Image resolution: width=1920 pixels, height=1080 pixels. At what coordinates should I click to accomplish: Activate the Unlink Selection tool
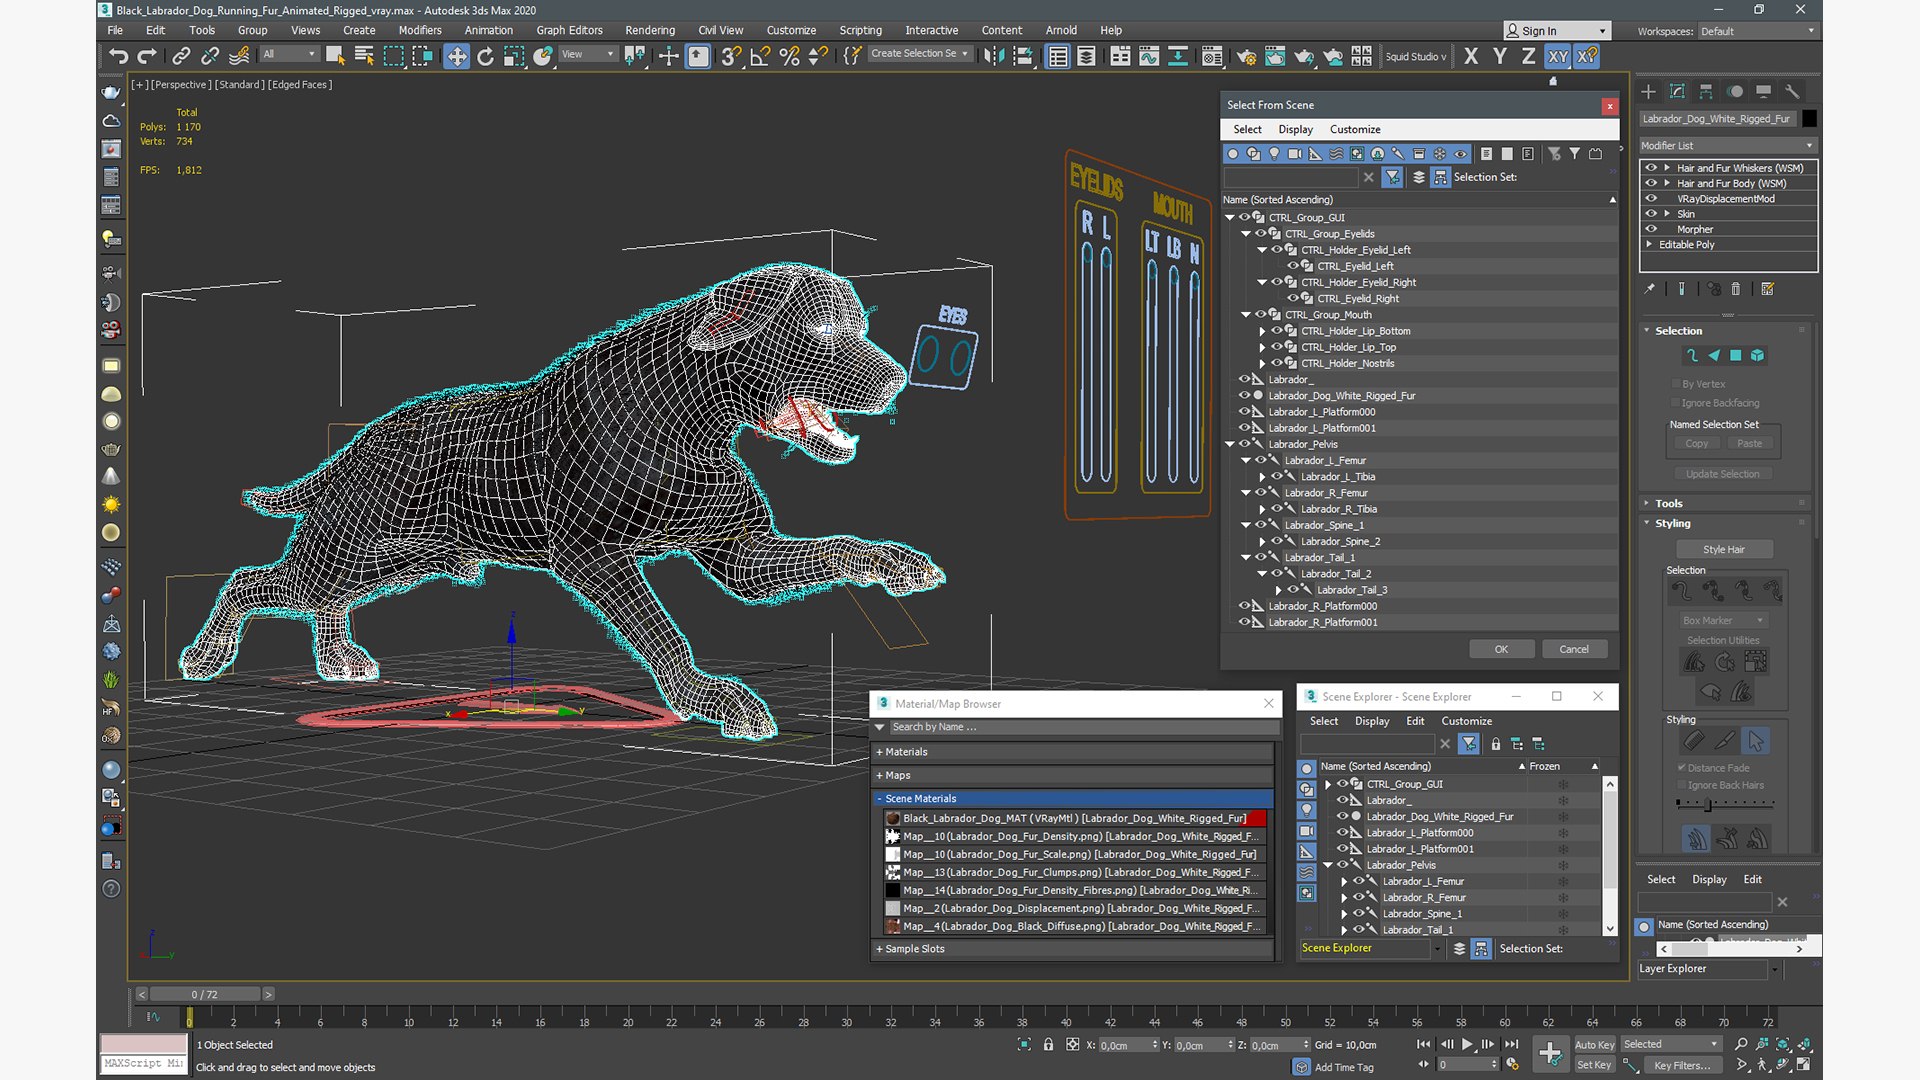(210, 56)
